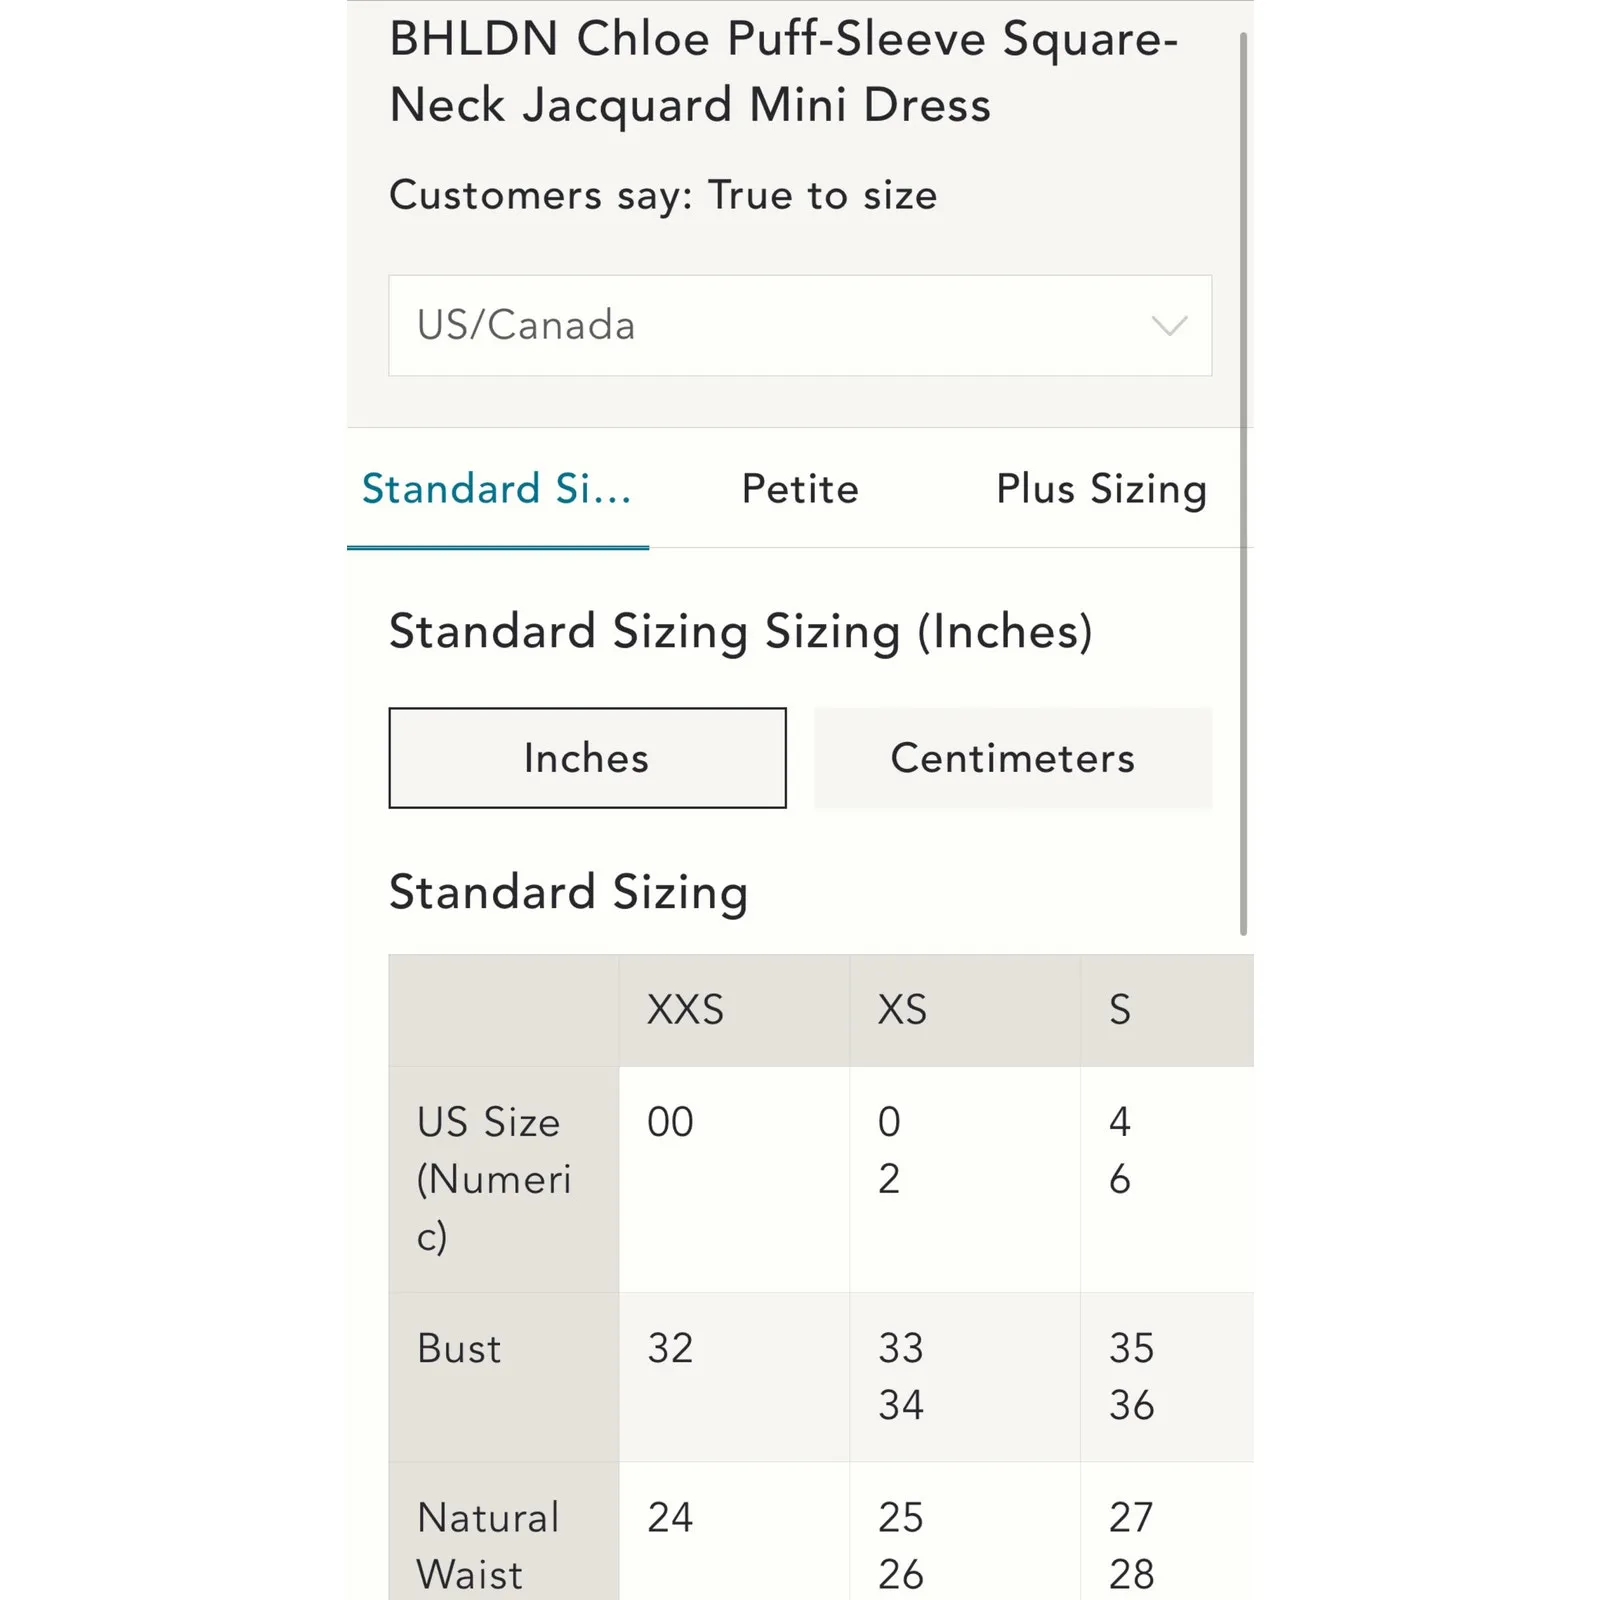Viewport: 1600px width, 1600px height.
Task: Click the XXS bust value 32
Action: (670, 1349)
